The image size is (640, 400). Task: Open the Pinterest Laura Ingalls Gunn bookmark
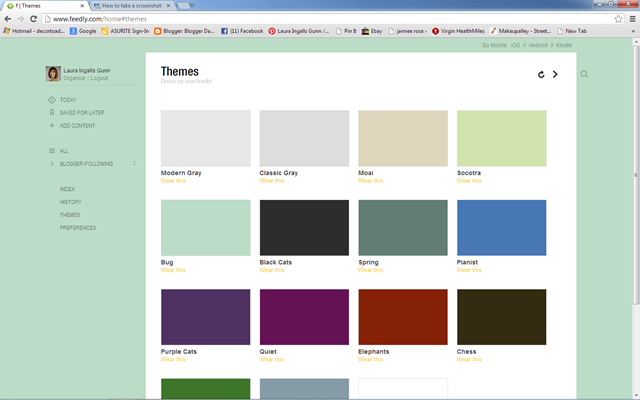pyautogui.click(x=299, y=31)
